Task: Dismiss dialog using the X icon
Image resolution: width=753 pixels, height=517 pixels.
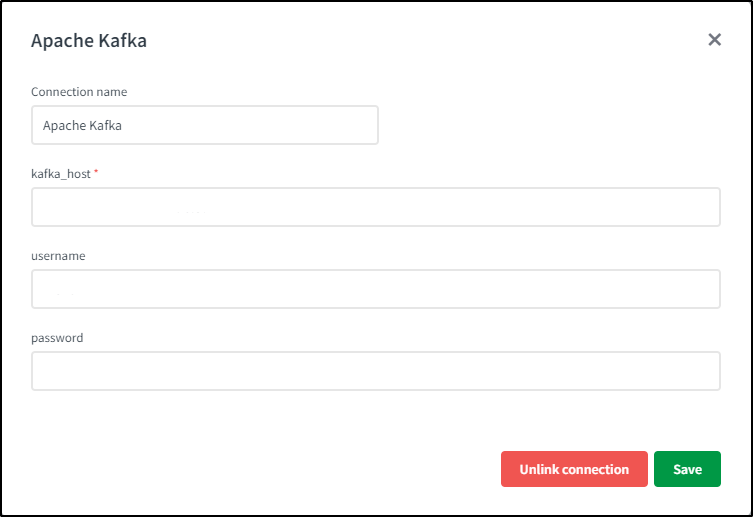Action: click(x=714, y=40)
